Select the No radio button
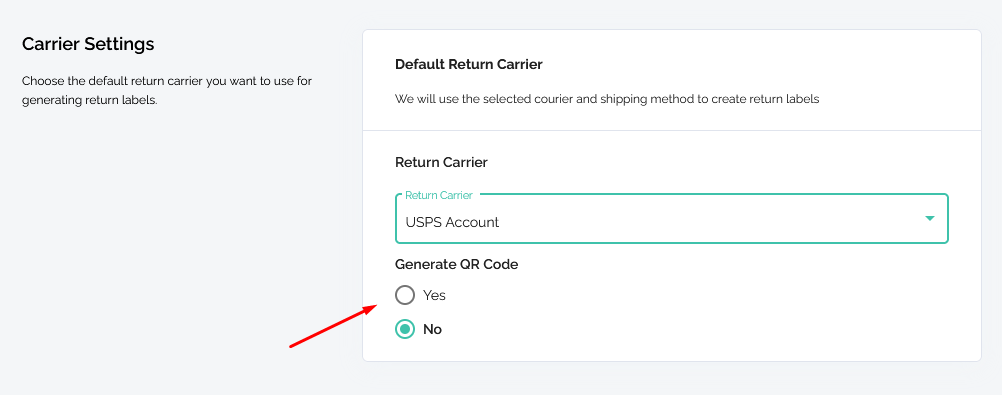The height and width of the screenshot is (395, 1002). point(405,329)
